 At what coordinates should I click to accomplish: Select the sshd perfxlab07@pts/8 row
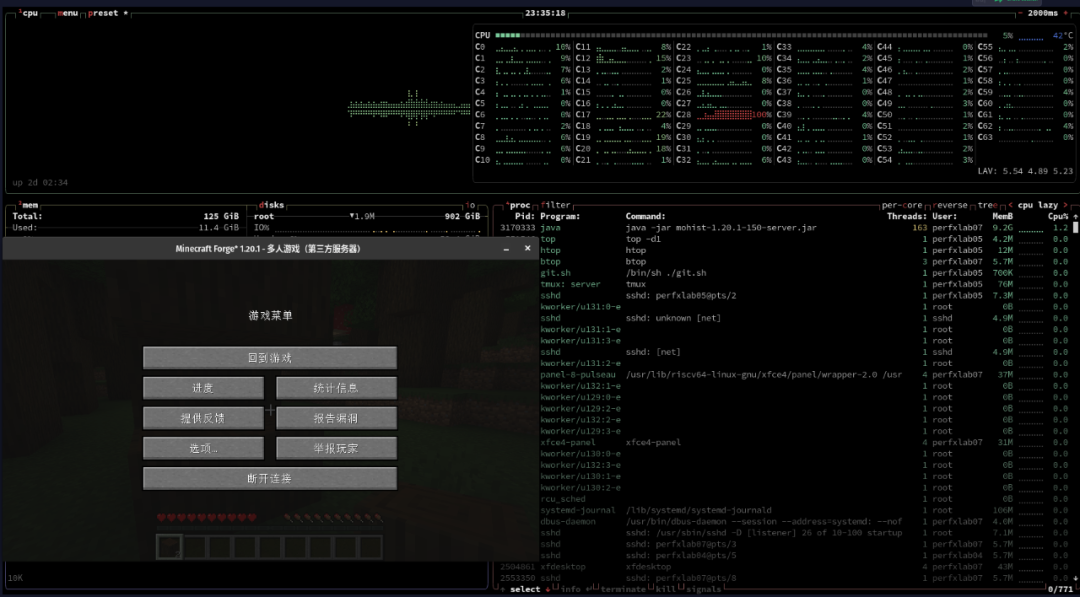[x=784, y=578]
